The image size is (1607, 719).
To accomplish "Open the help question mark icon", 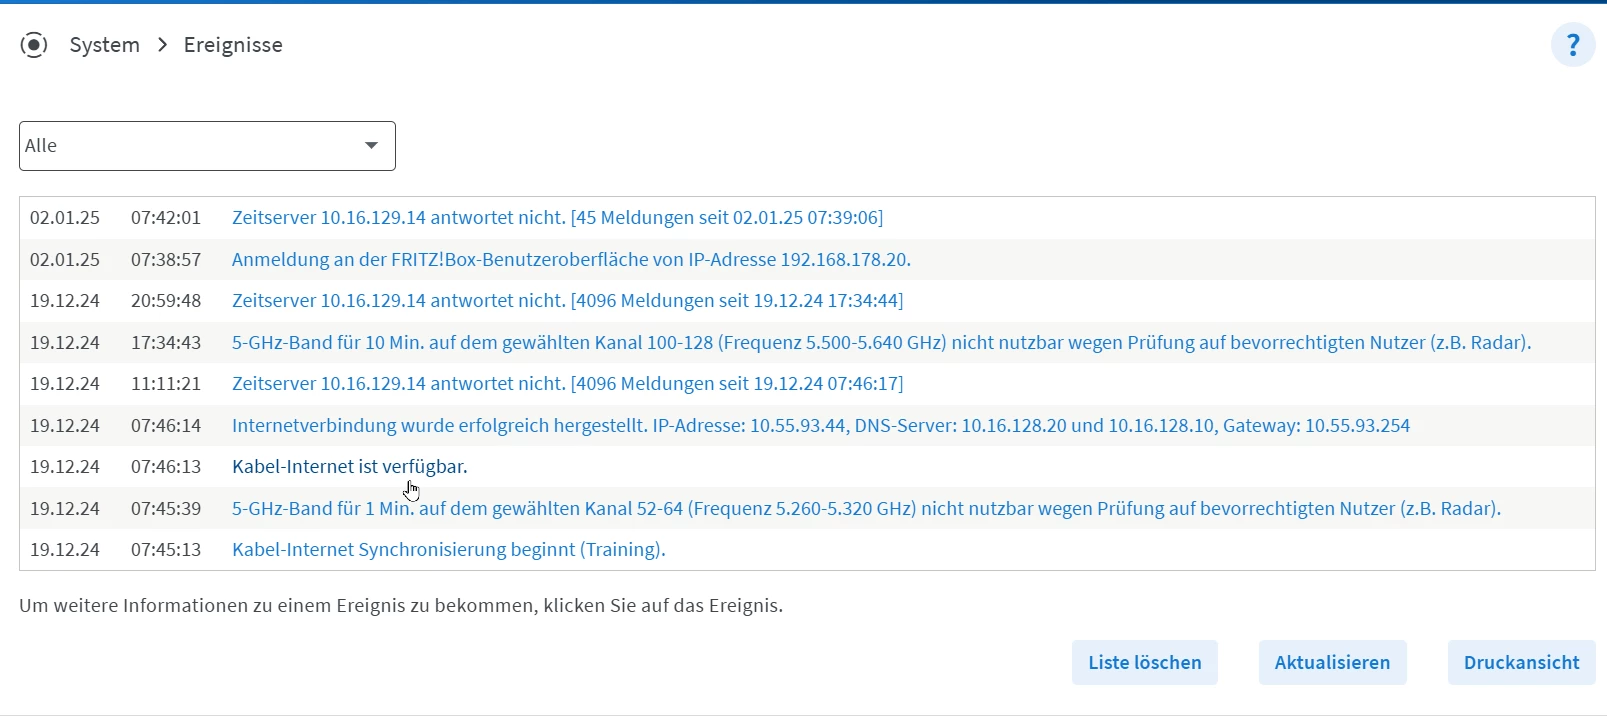I will click(x=1572, y=45).
